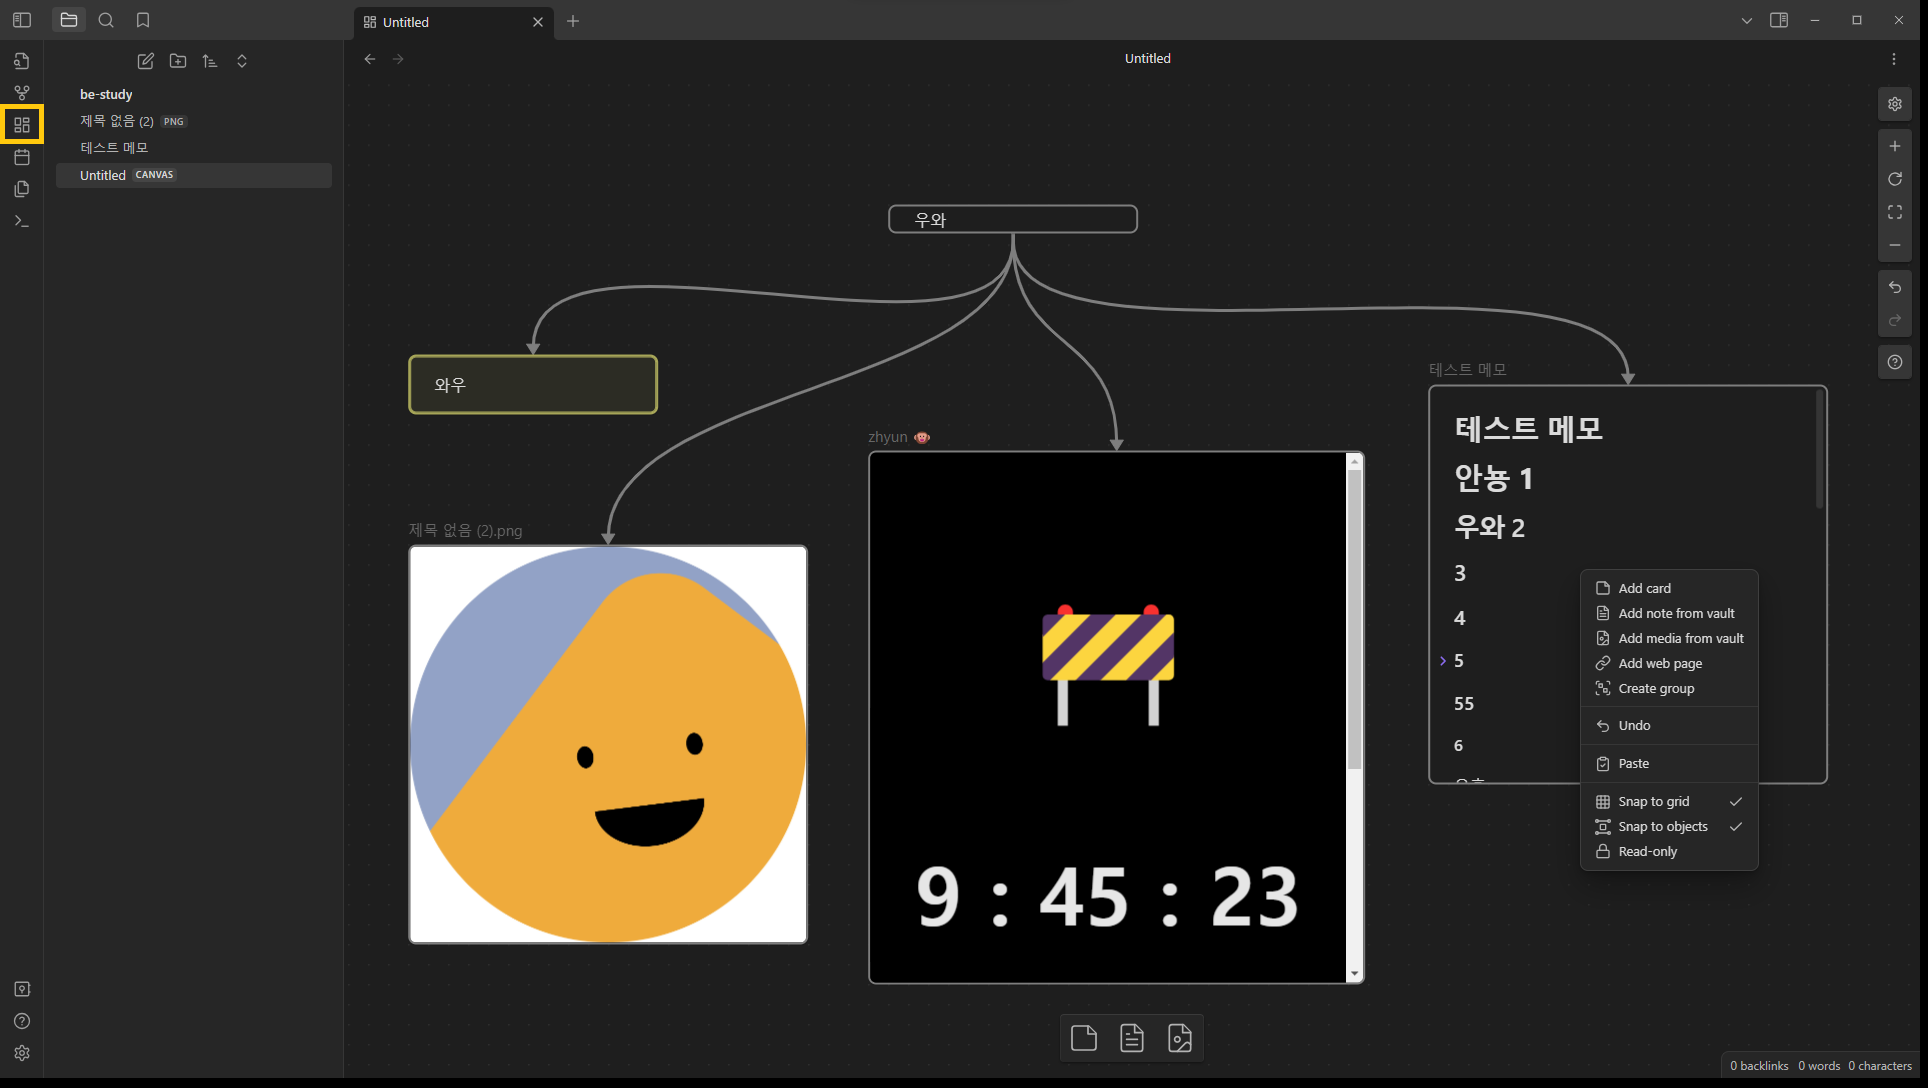The image size is (1928, 1088).
Task: Enable Read-only mode in menu
Action: pos(1648,851)
